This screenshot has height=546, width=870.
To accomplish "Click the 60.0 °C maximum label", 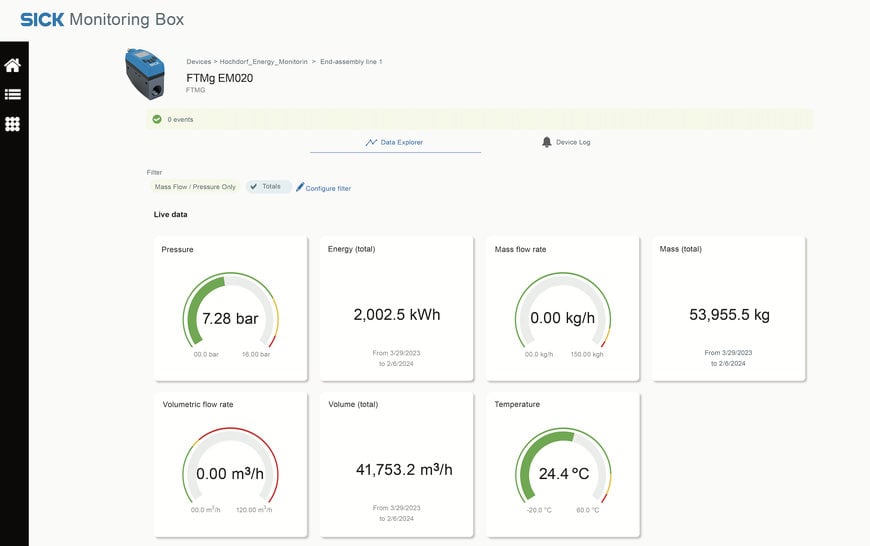I will [588, 510].
